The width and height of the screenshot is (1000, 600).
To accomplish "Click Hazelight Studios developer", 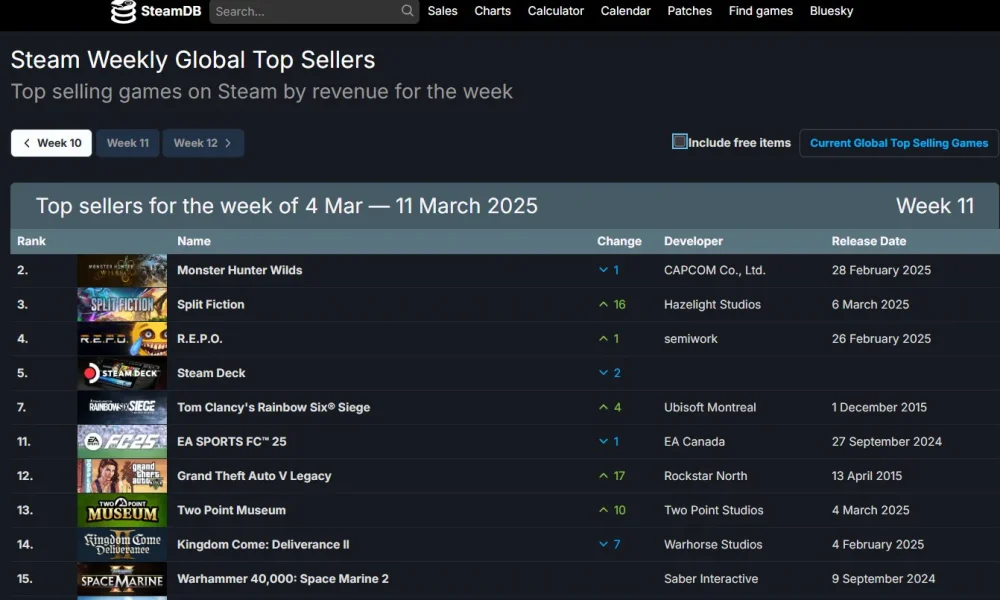I will 712,304.
